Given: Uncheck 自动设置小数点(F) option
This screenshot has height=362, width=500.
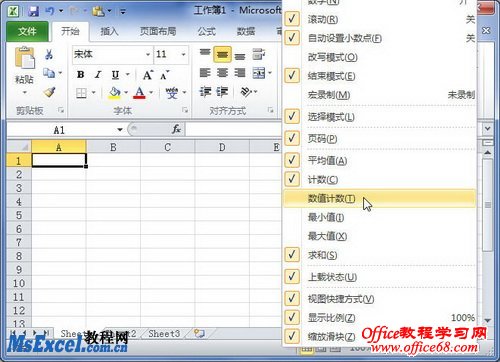Looking at the screenshot, I should coord(292,38).
